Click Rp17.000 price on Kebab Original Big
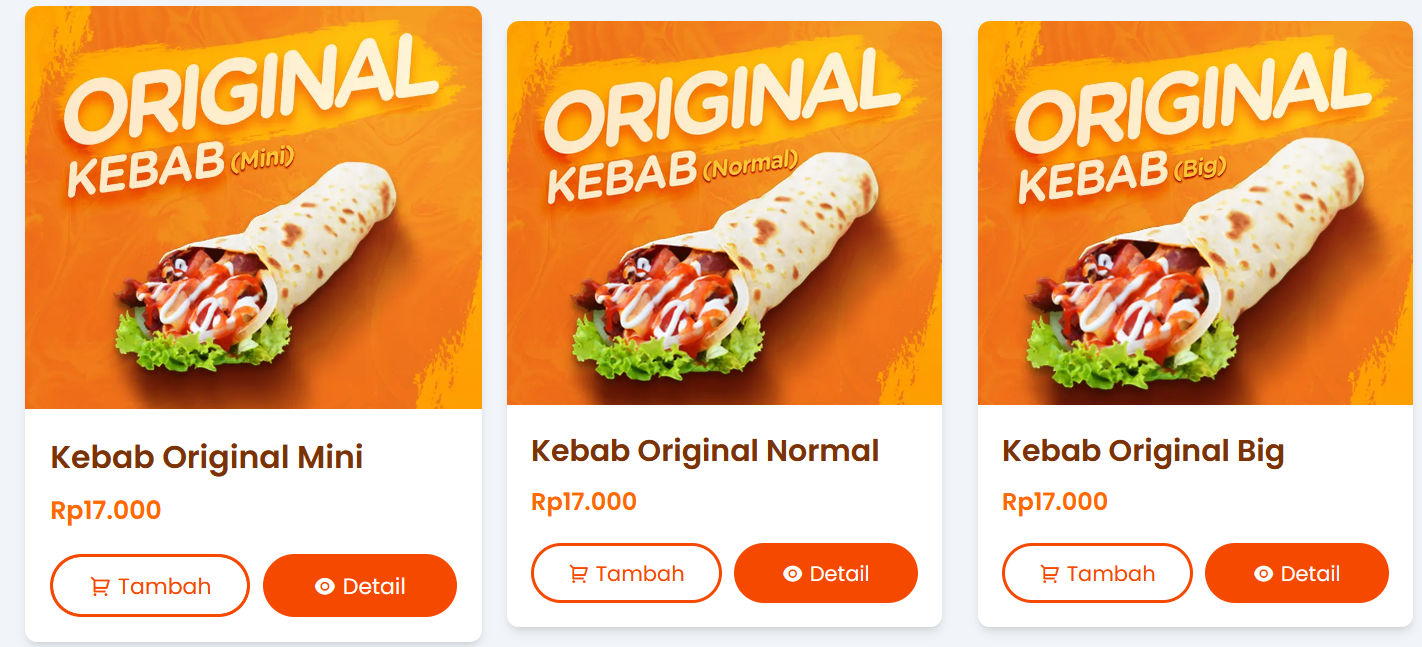The width and height of the screenshot is (1422, 647). pyautogui.click(x=1055, y=501)
